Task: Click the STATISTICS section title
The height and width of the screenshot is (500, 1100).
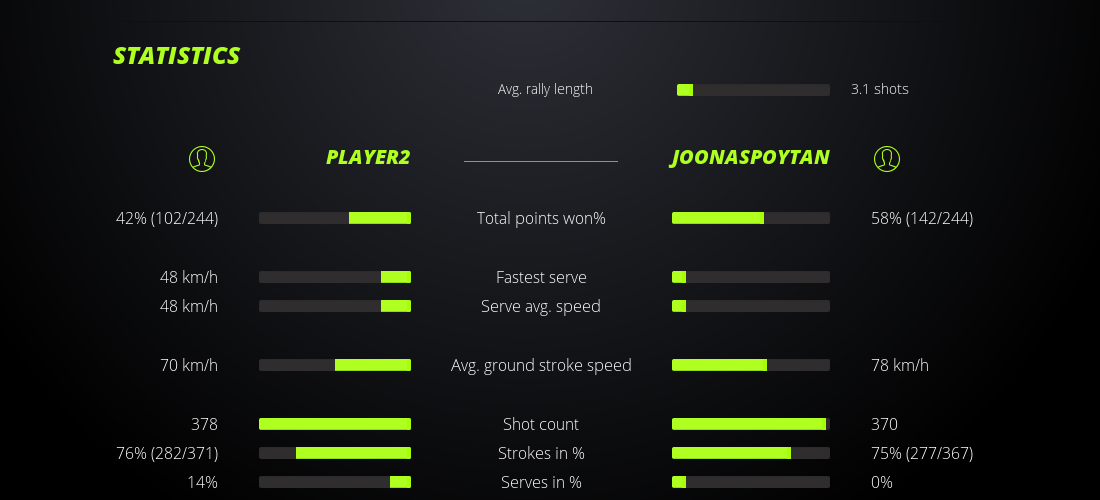Action: pos(177,55)
